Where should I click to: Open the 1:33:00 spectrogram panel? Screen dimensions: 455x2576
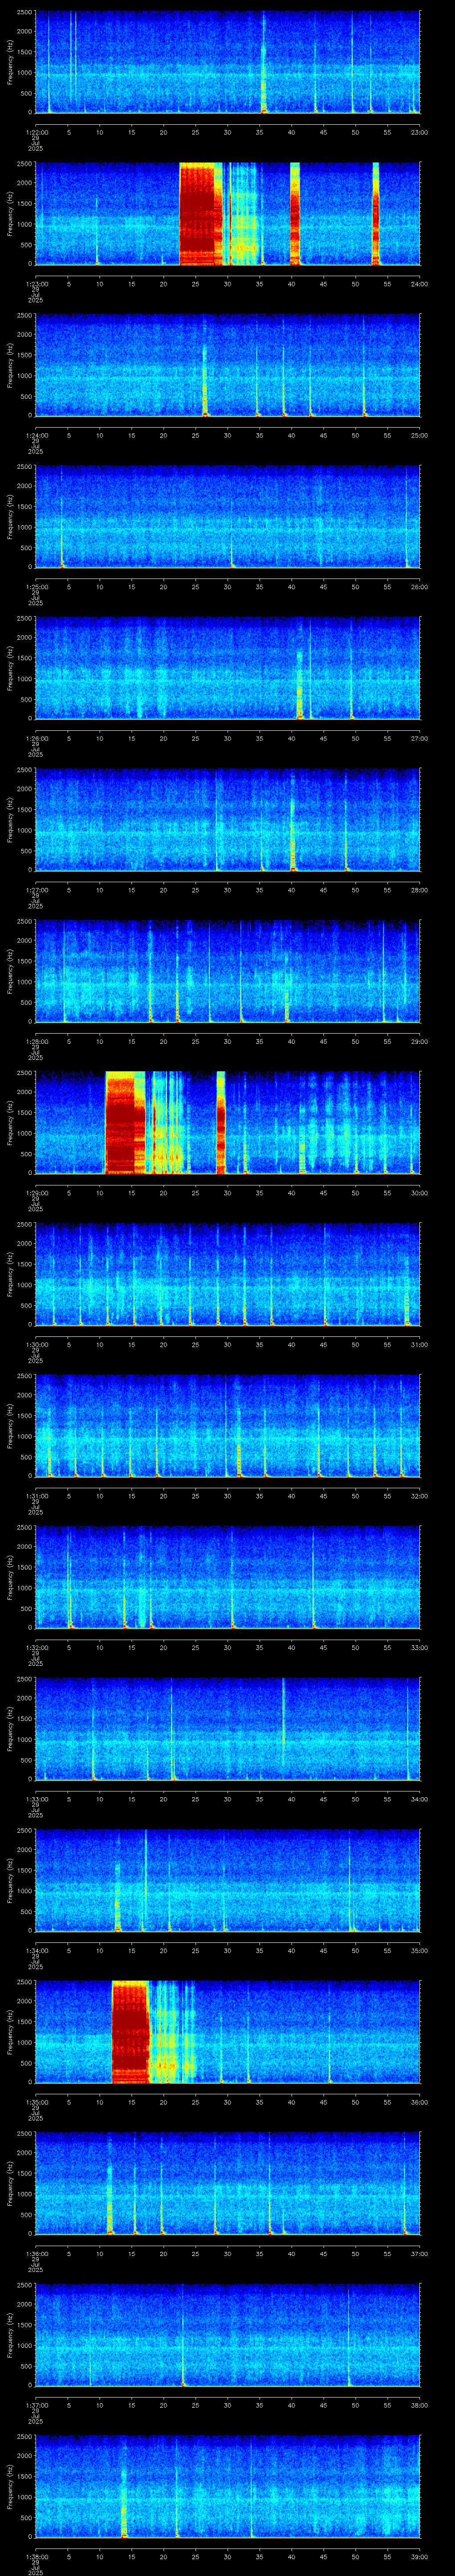(227, 1728)
